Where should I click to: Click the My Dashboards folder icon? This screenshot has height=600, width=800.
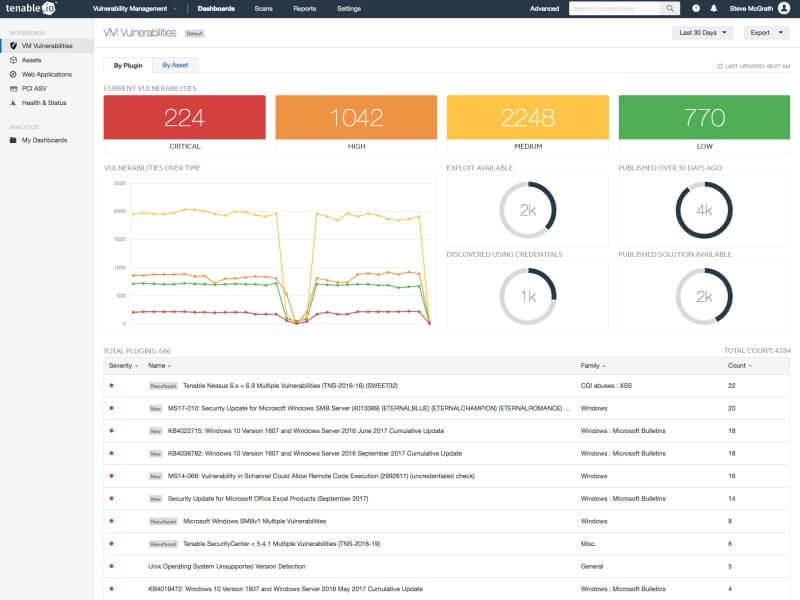12,140
